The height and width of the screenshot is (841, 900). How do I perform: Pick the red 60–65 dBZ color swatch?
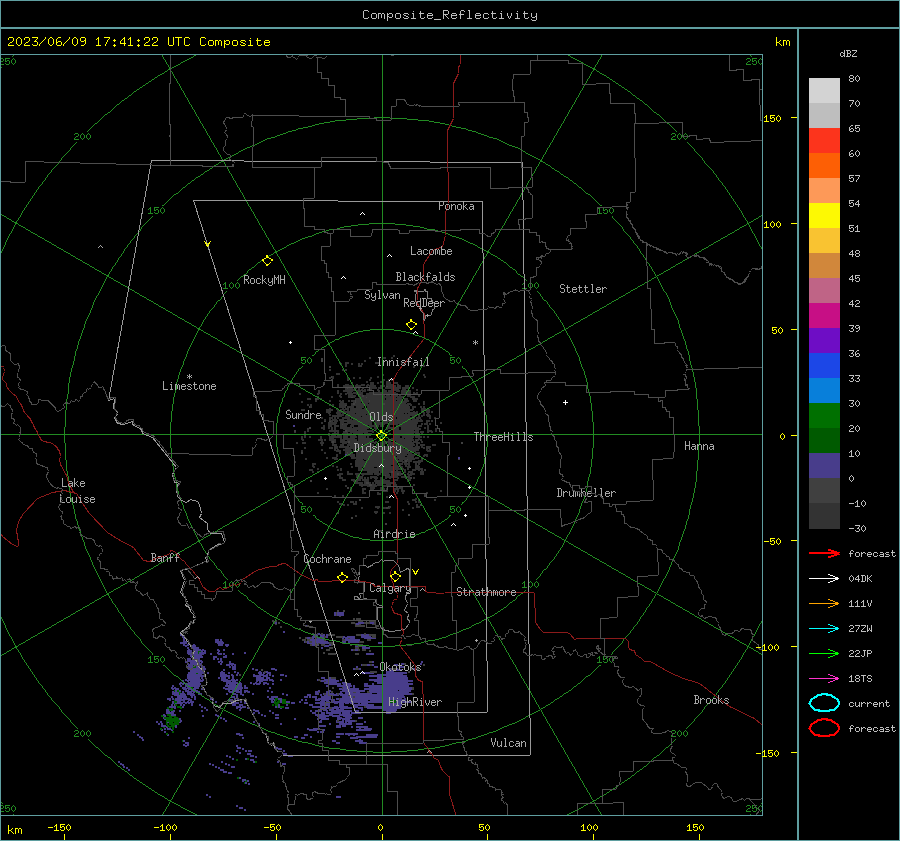[x=824, y=141]
